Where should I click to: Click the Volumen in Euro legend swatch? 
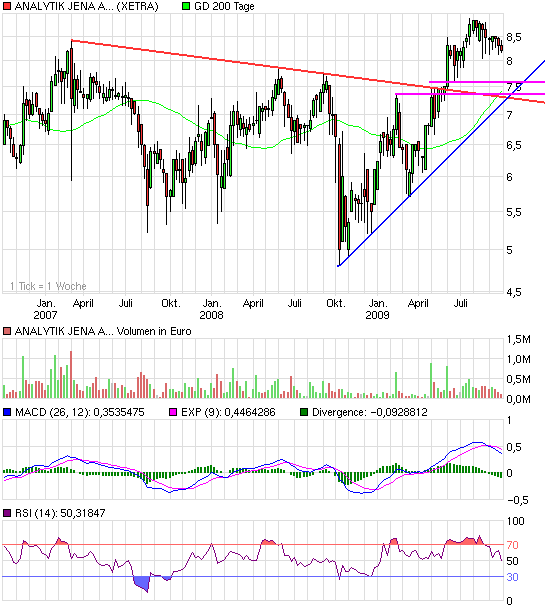coord(7,331)
